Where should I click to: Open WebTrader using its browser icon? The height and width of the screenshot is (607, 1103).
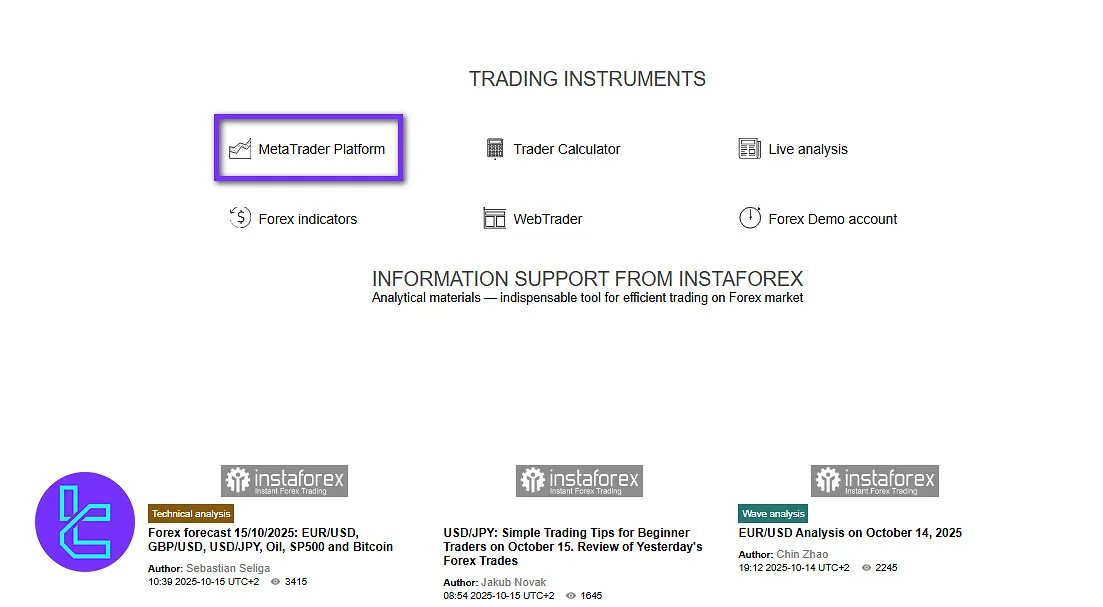coord(496,218)
